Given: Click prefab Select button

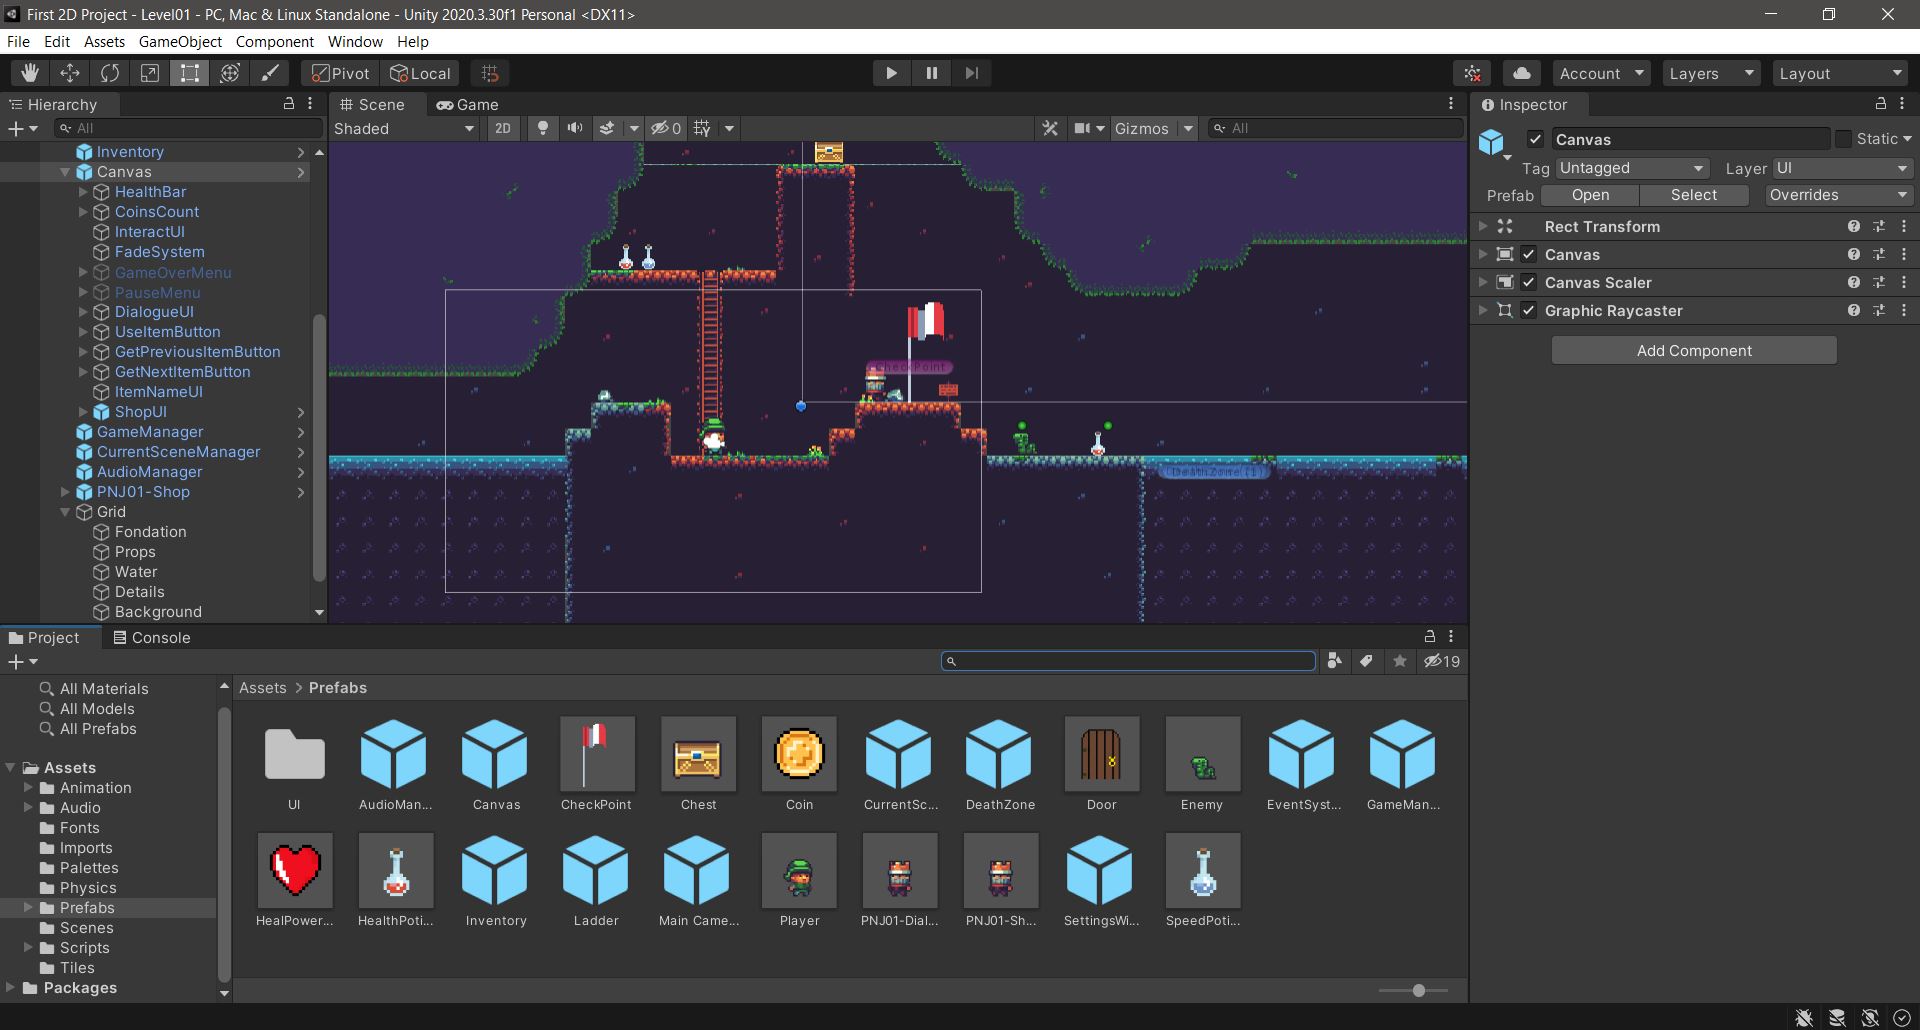Looking at the screenshot, I should [x=1694, y=195].
